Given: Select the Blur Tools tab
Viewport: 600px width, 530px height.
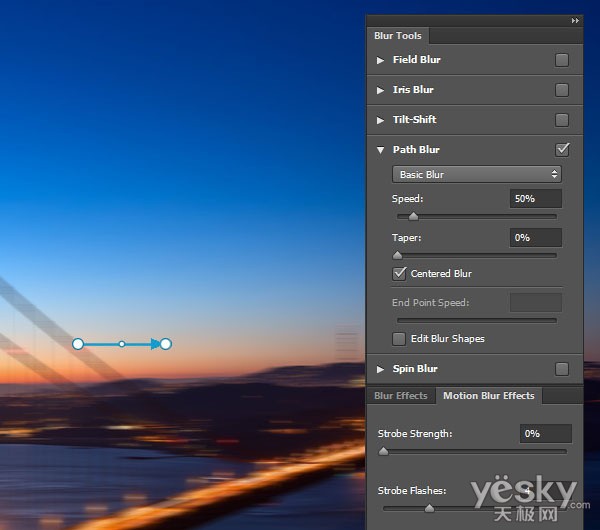Looking at the screenshot, I should [x=398, y=36].
